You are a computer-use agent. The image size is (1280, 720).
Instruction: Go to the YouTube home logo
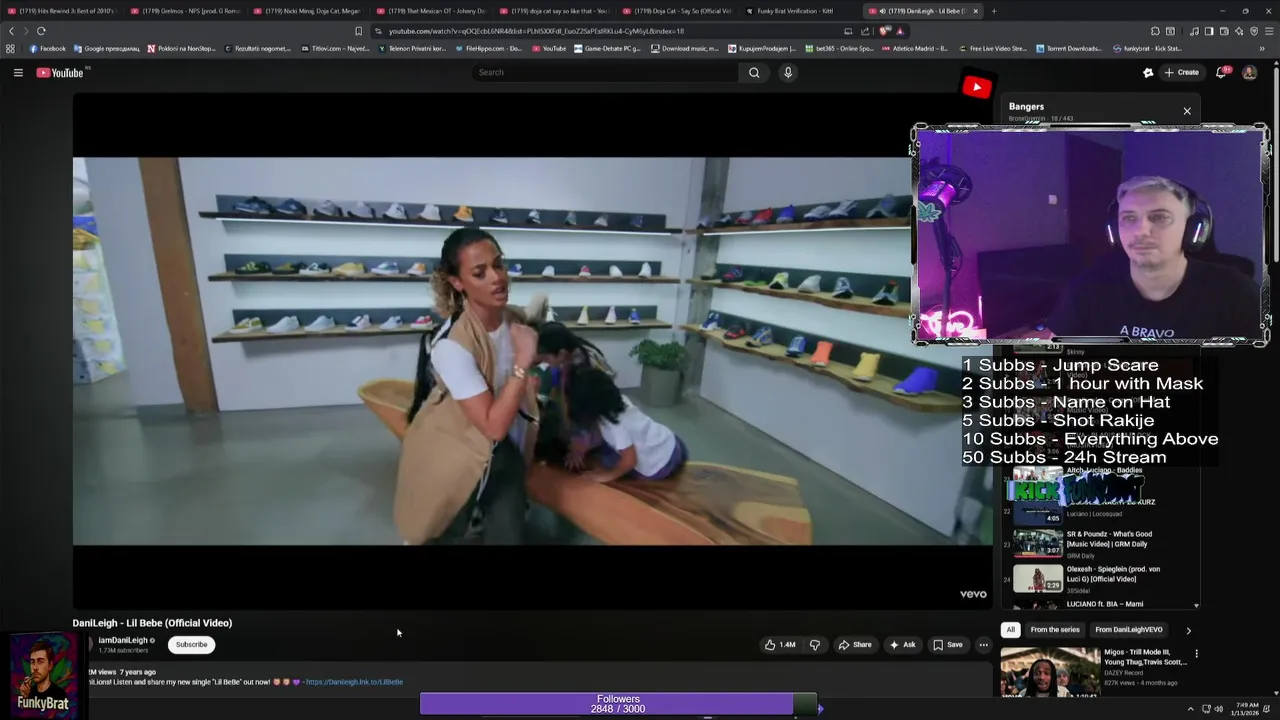pyautogui.click(x=60, y=72)
